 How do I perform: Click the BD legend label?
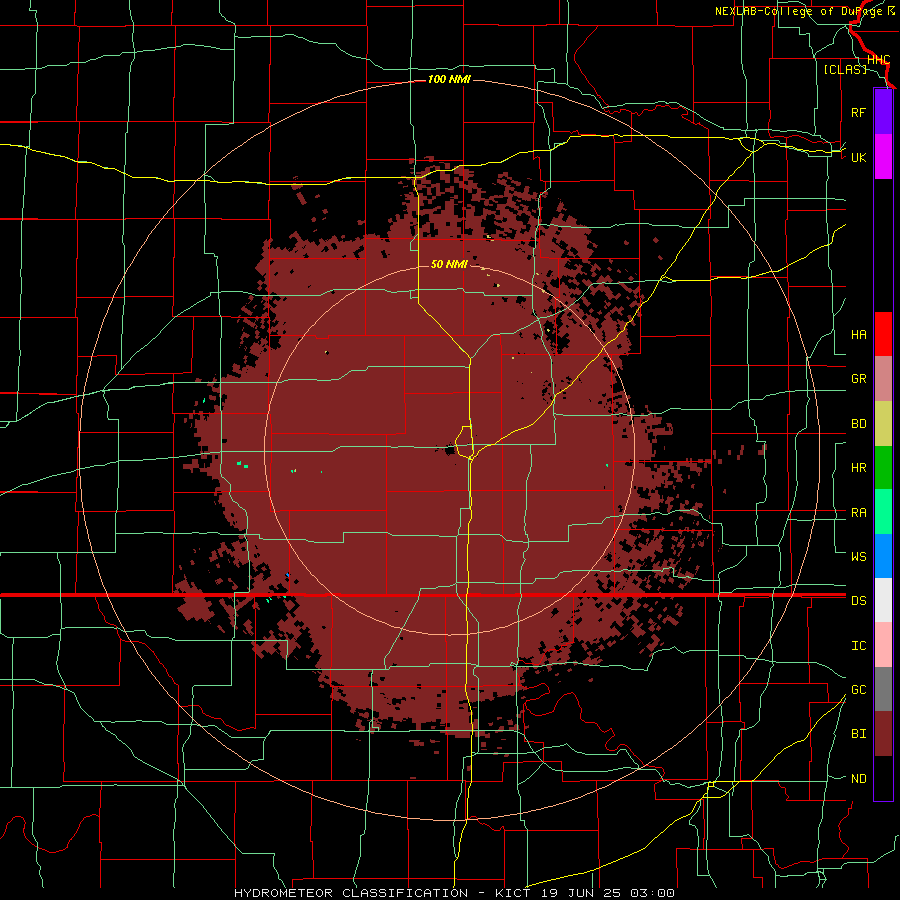tap(858, 424)
